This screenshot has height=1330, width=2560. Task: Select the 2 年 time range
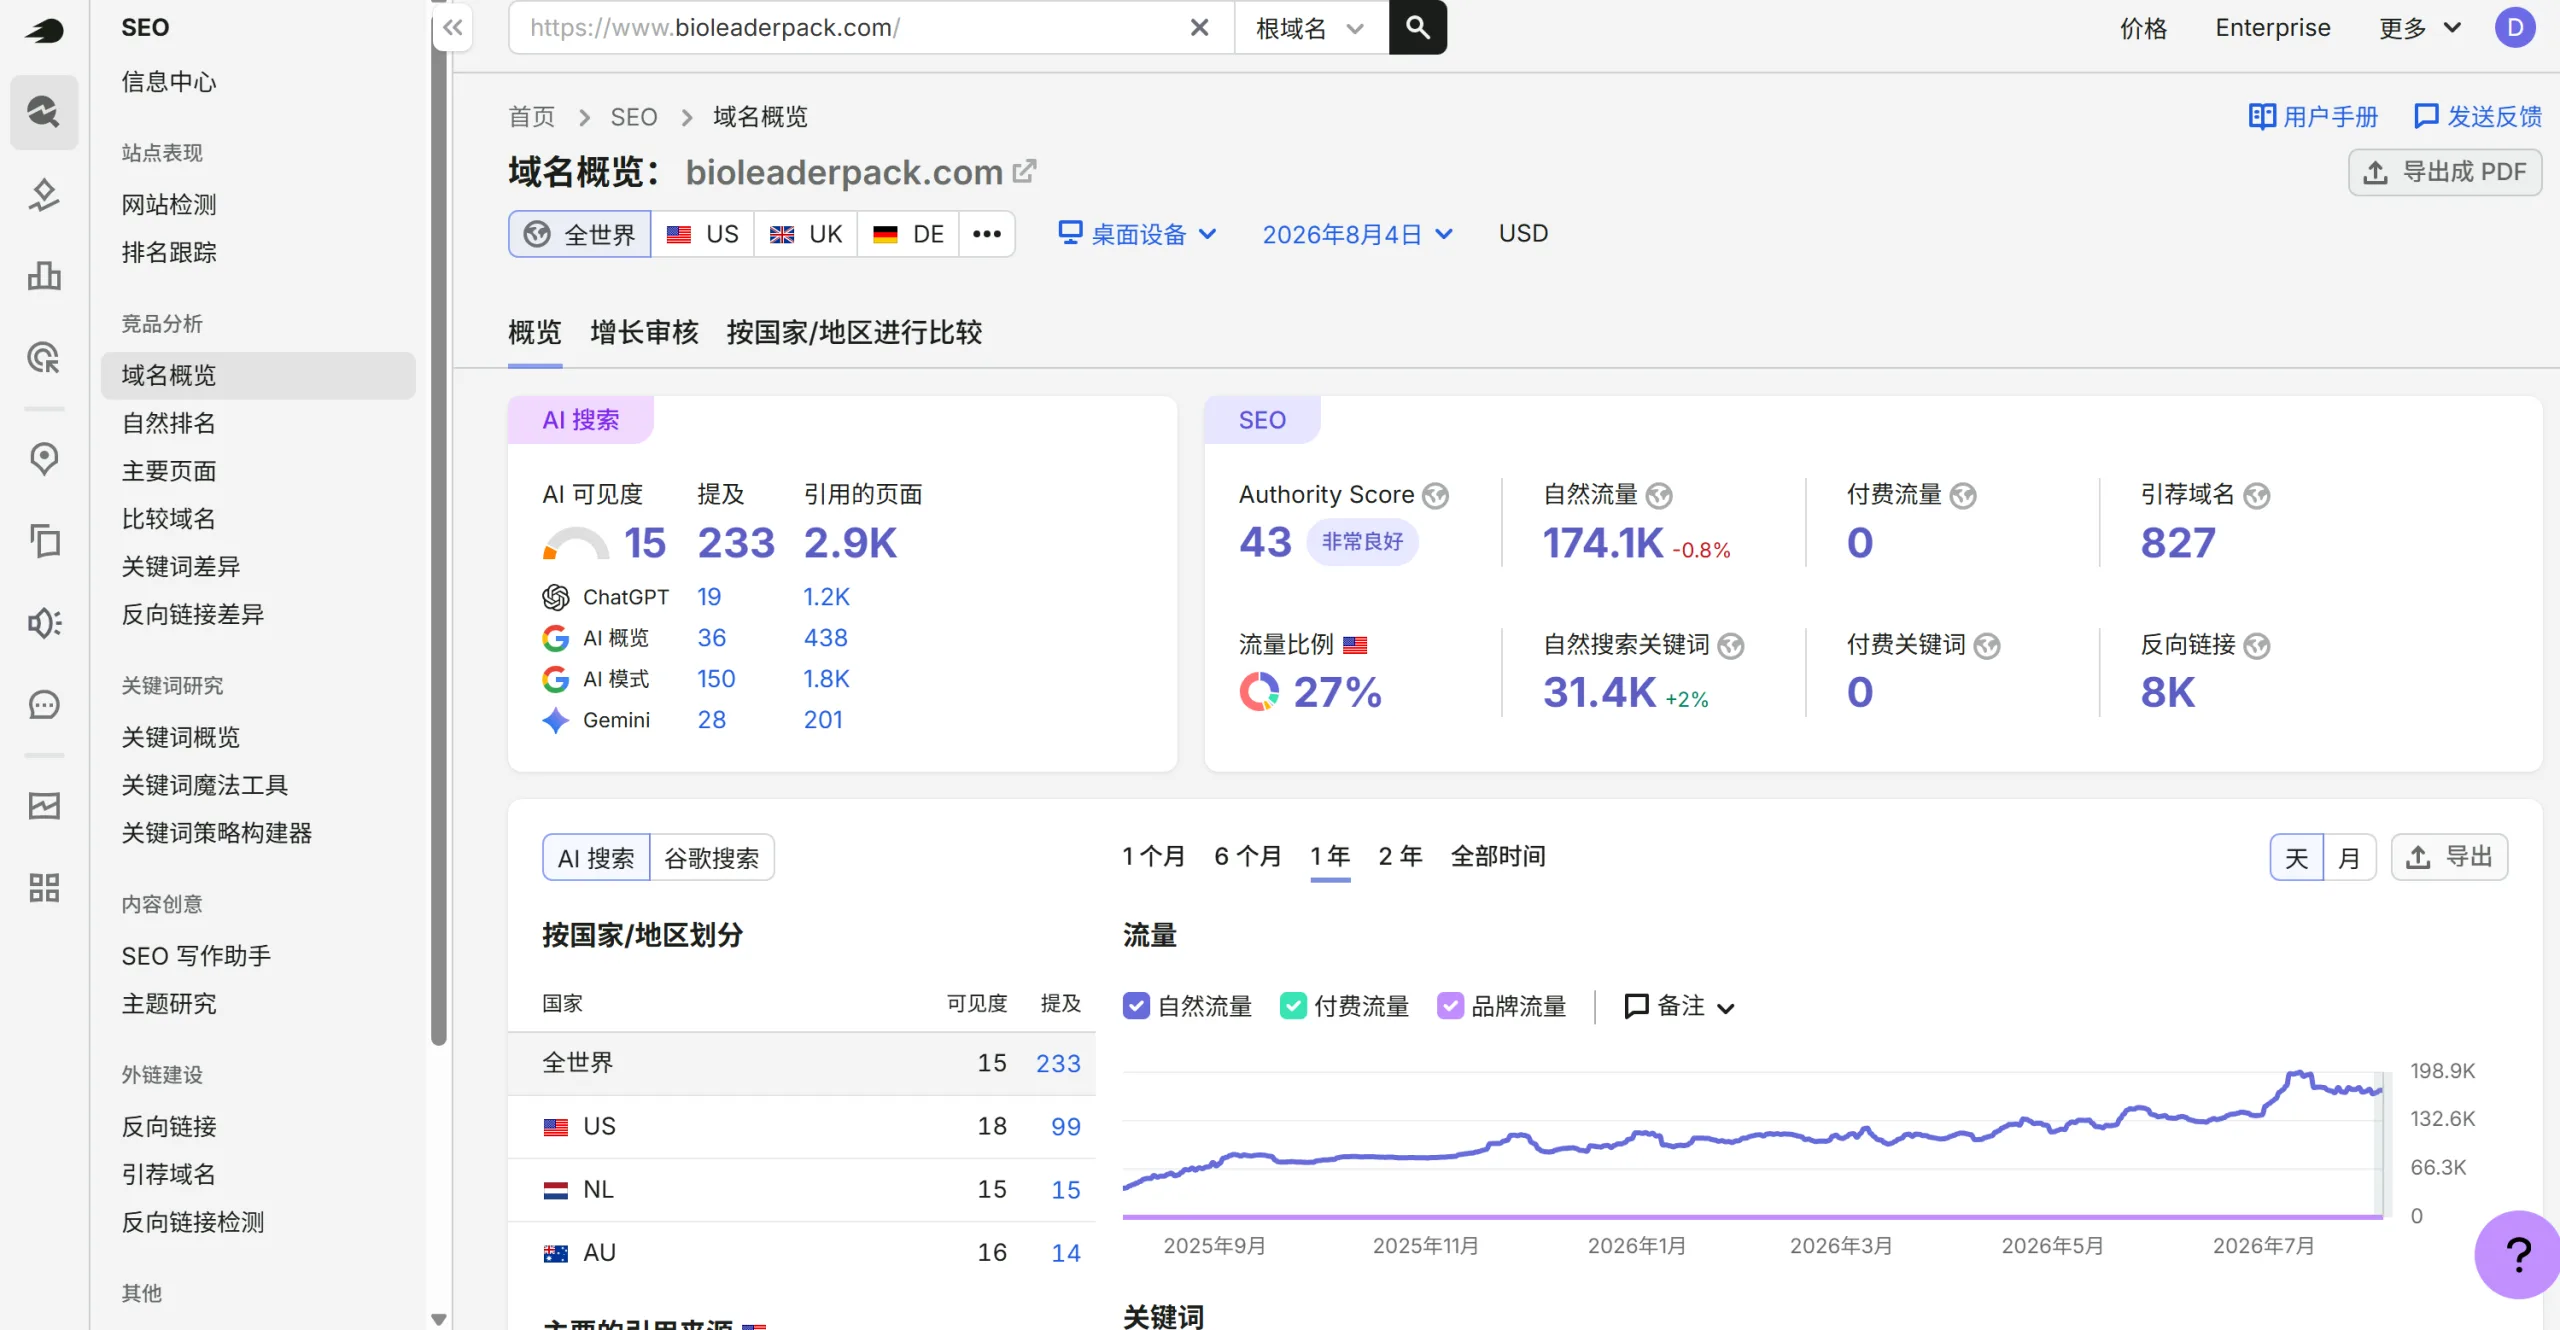[1400, 856]
